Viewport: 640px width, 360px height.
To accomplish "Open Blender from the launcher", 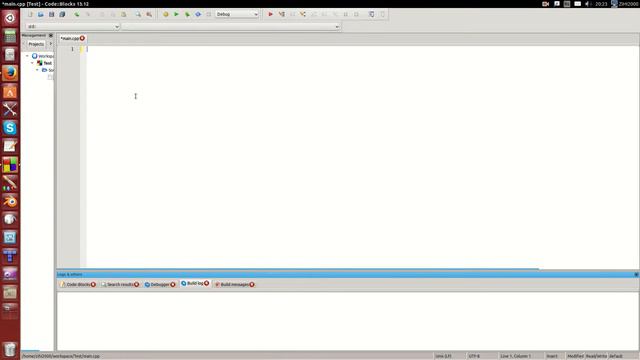I will click(10, 201).
